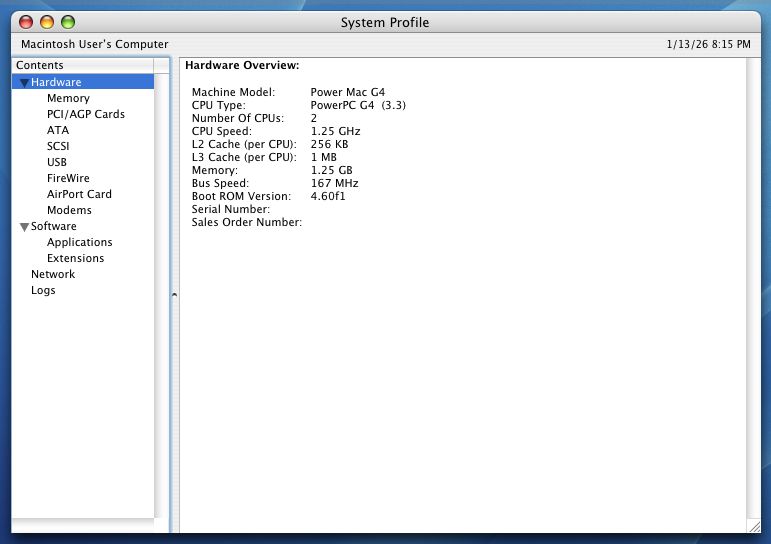Screen dimensions: 771x544
Task: Close the System Profile window
Action: (26, 22)
